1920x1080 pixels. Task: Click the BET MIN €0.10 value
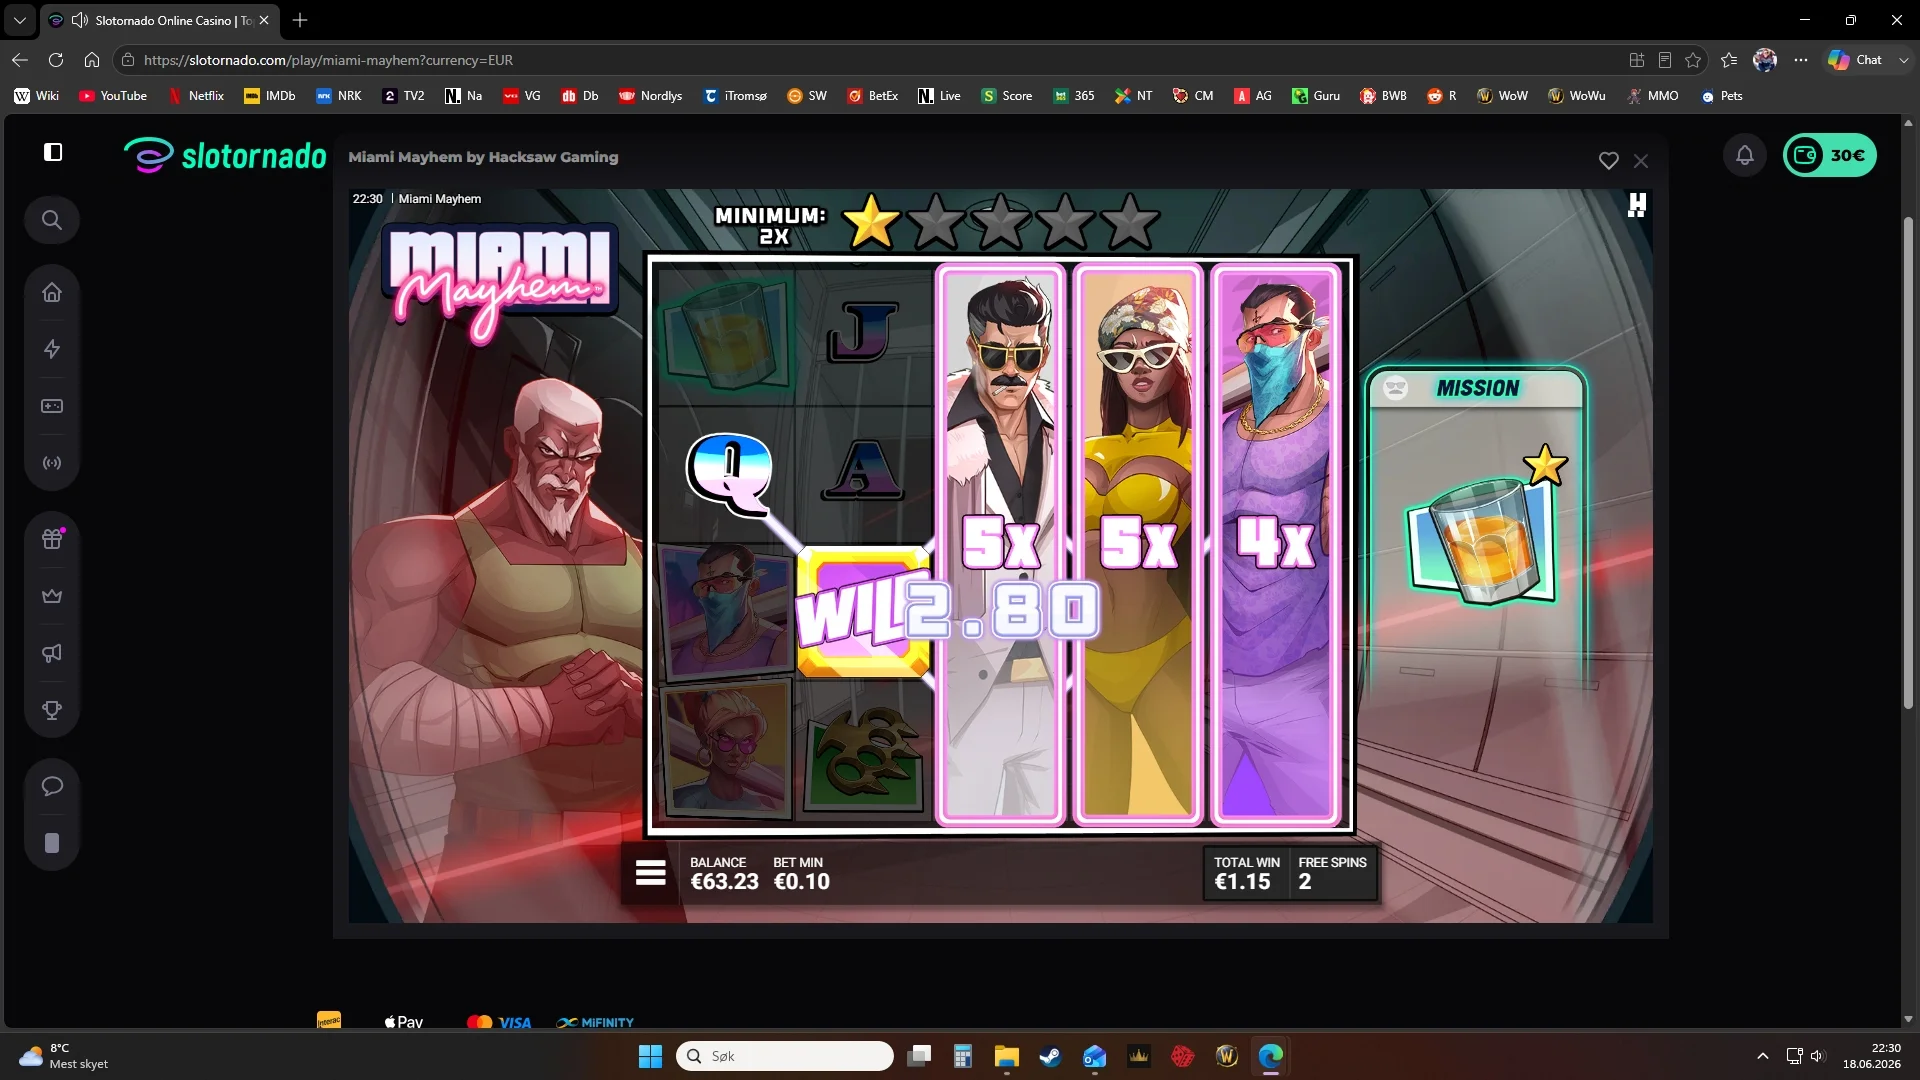pyautogui.click(x=801, y=882)
